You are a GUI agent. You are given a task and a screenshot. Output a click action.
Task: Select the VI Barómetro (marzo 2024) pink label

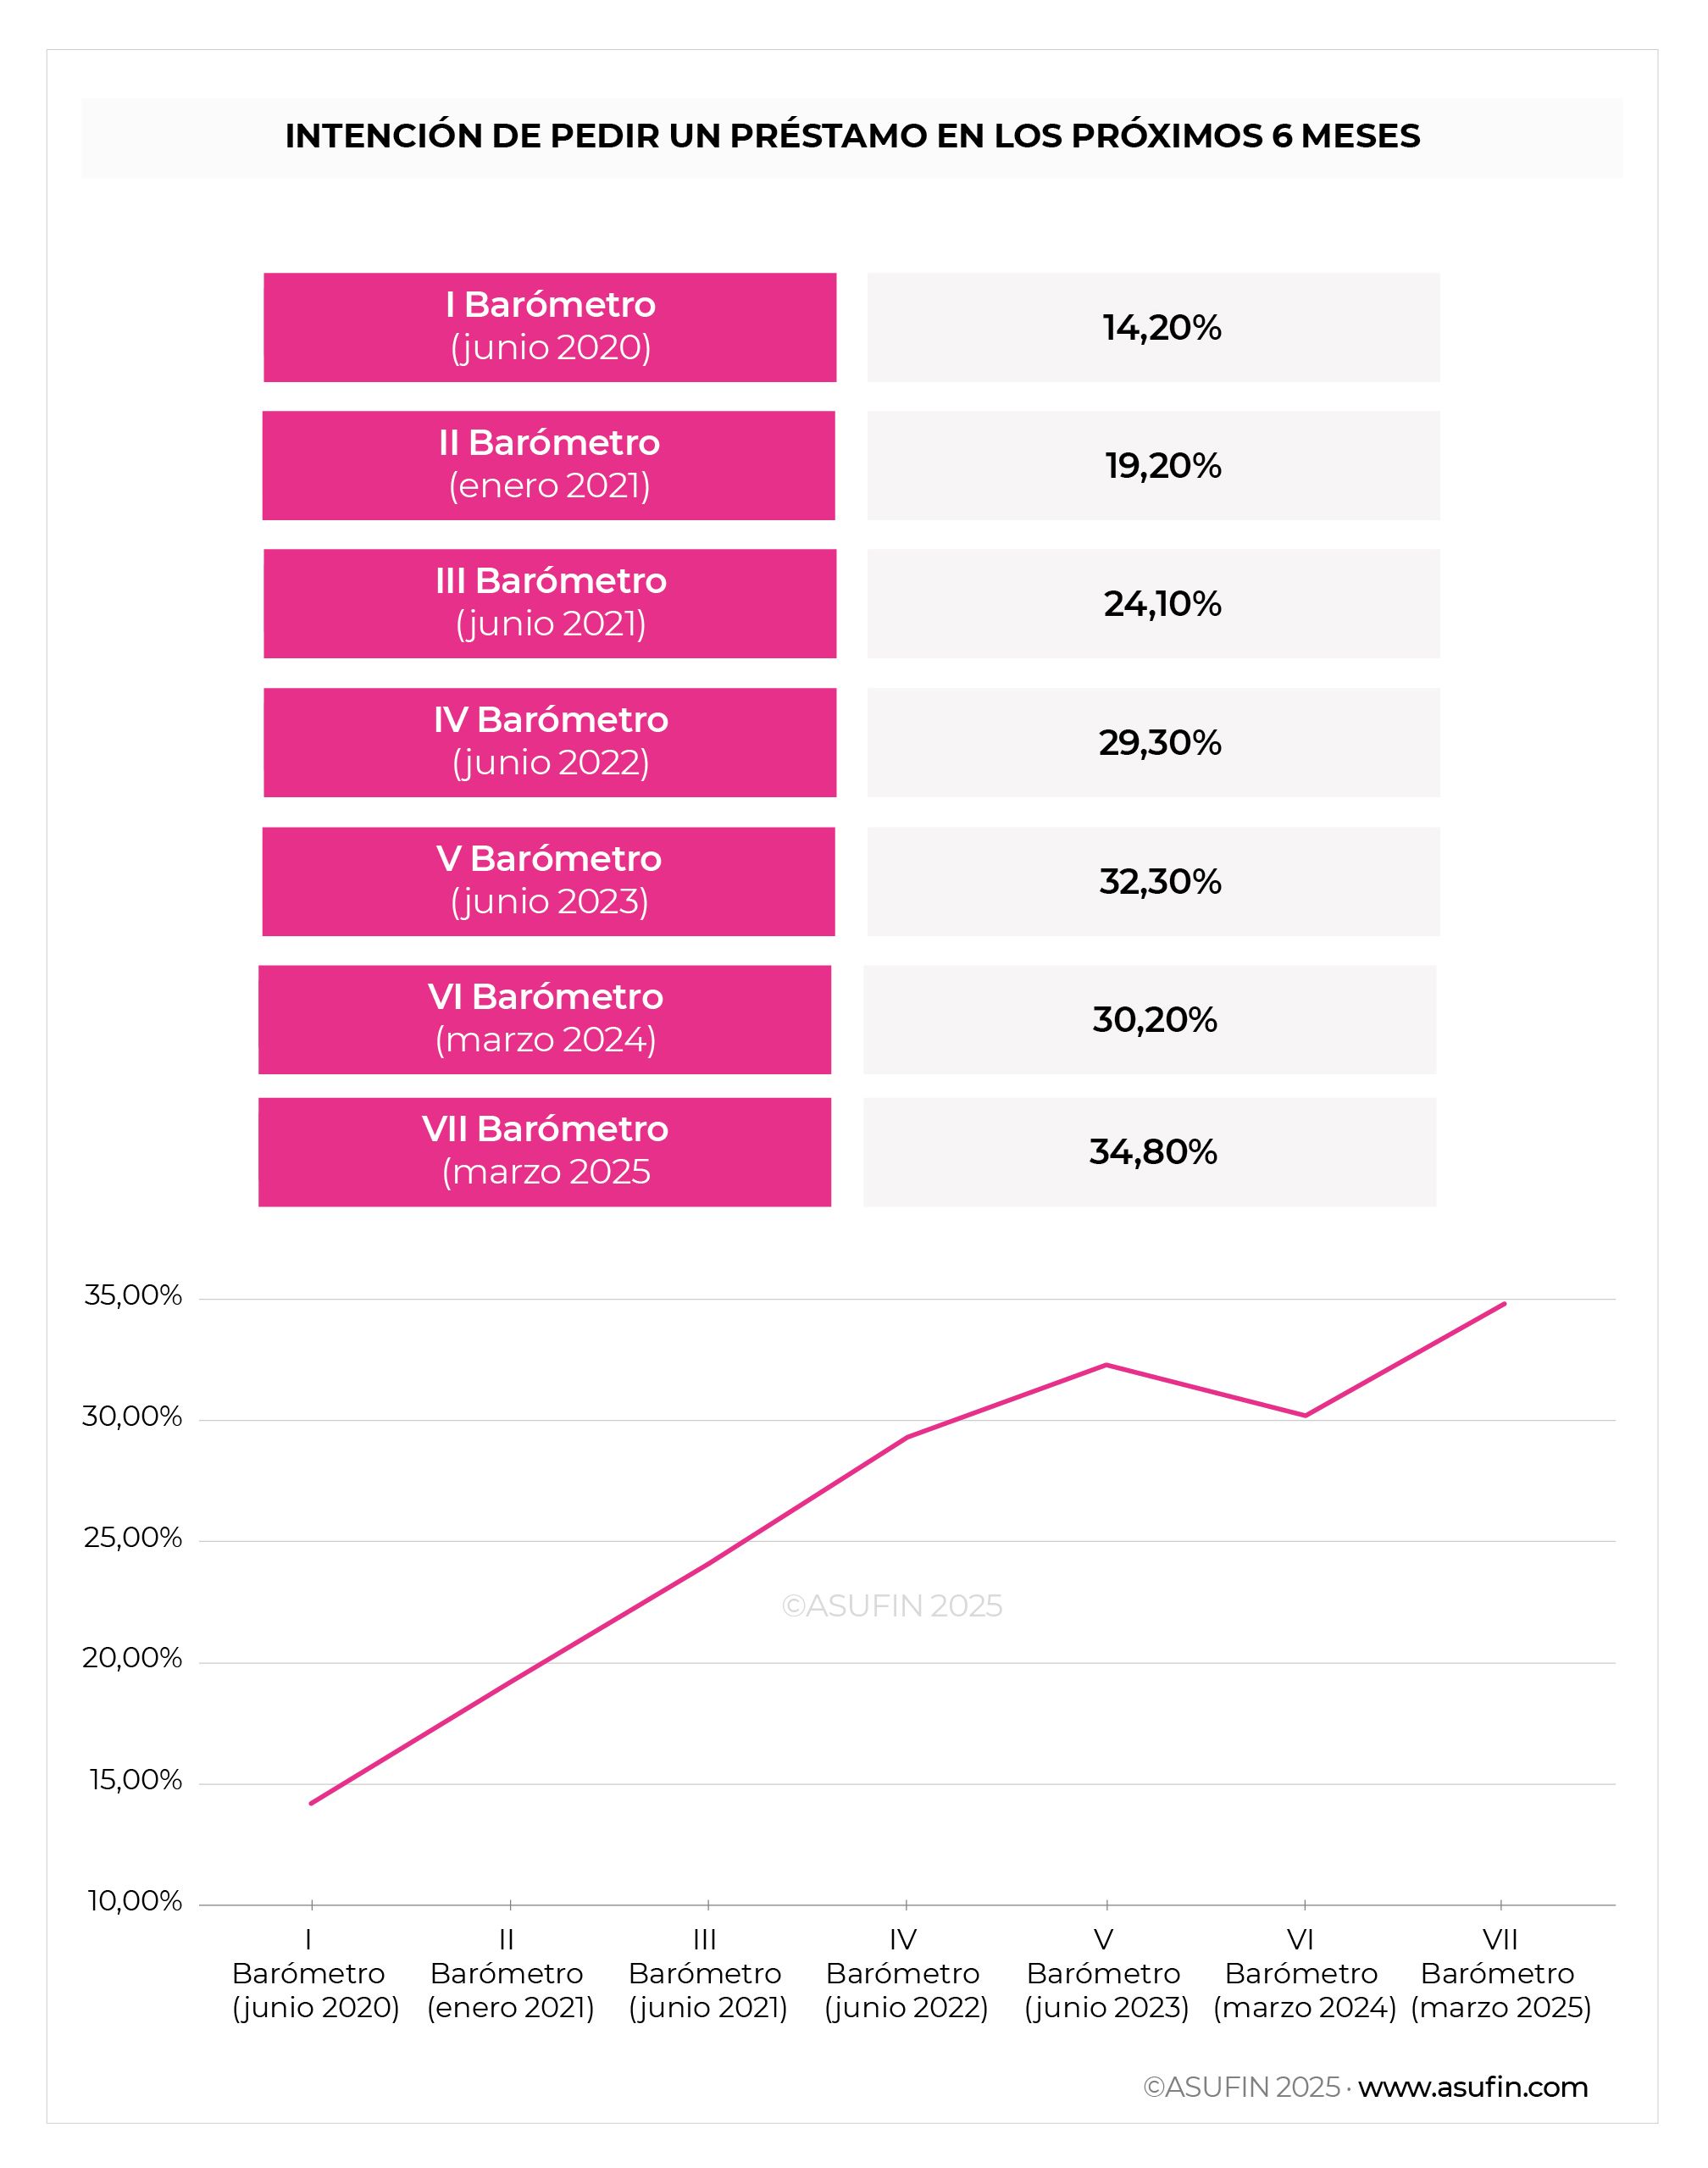coord(545,1019)
